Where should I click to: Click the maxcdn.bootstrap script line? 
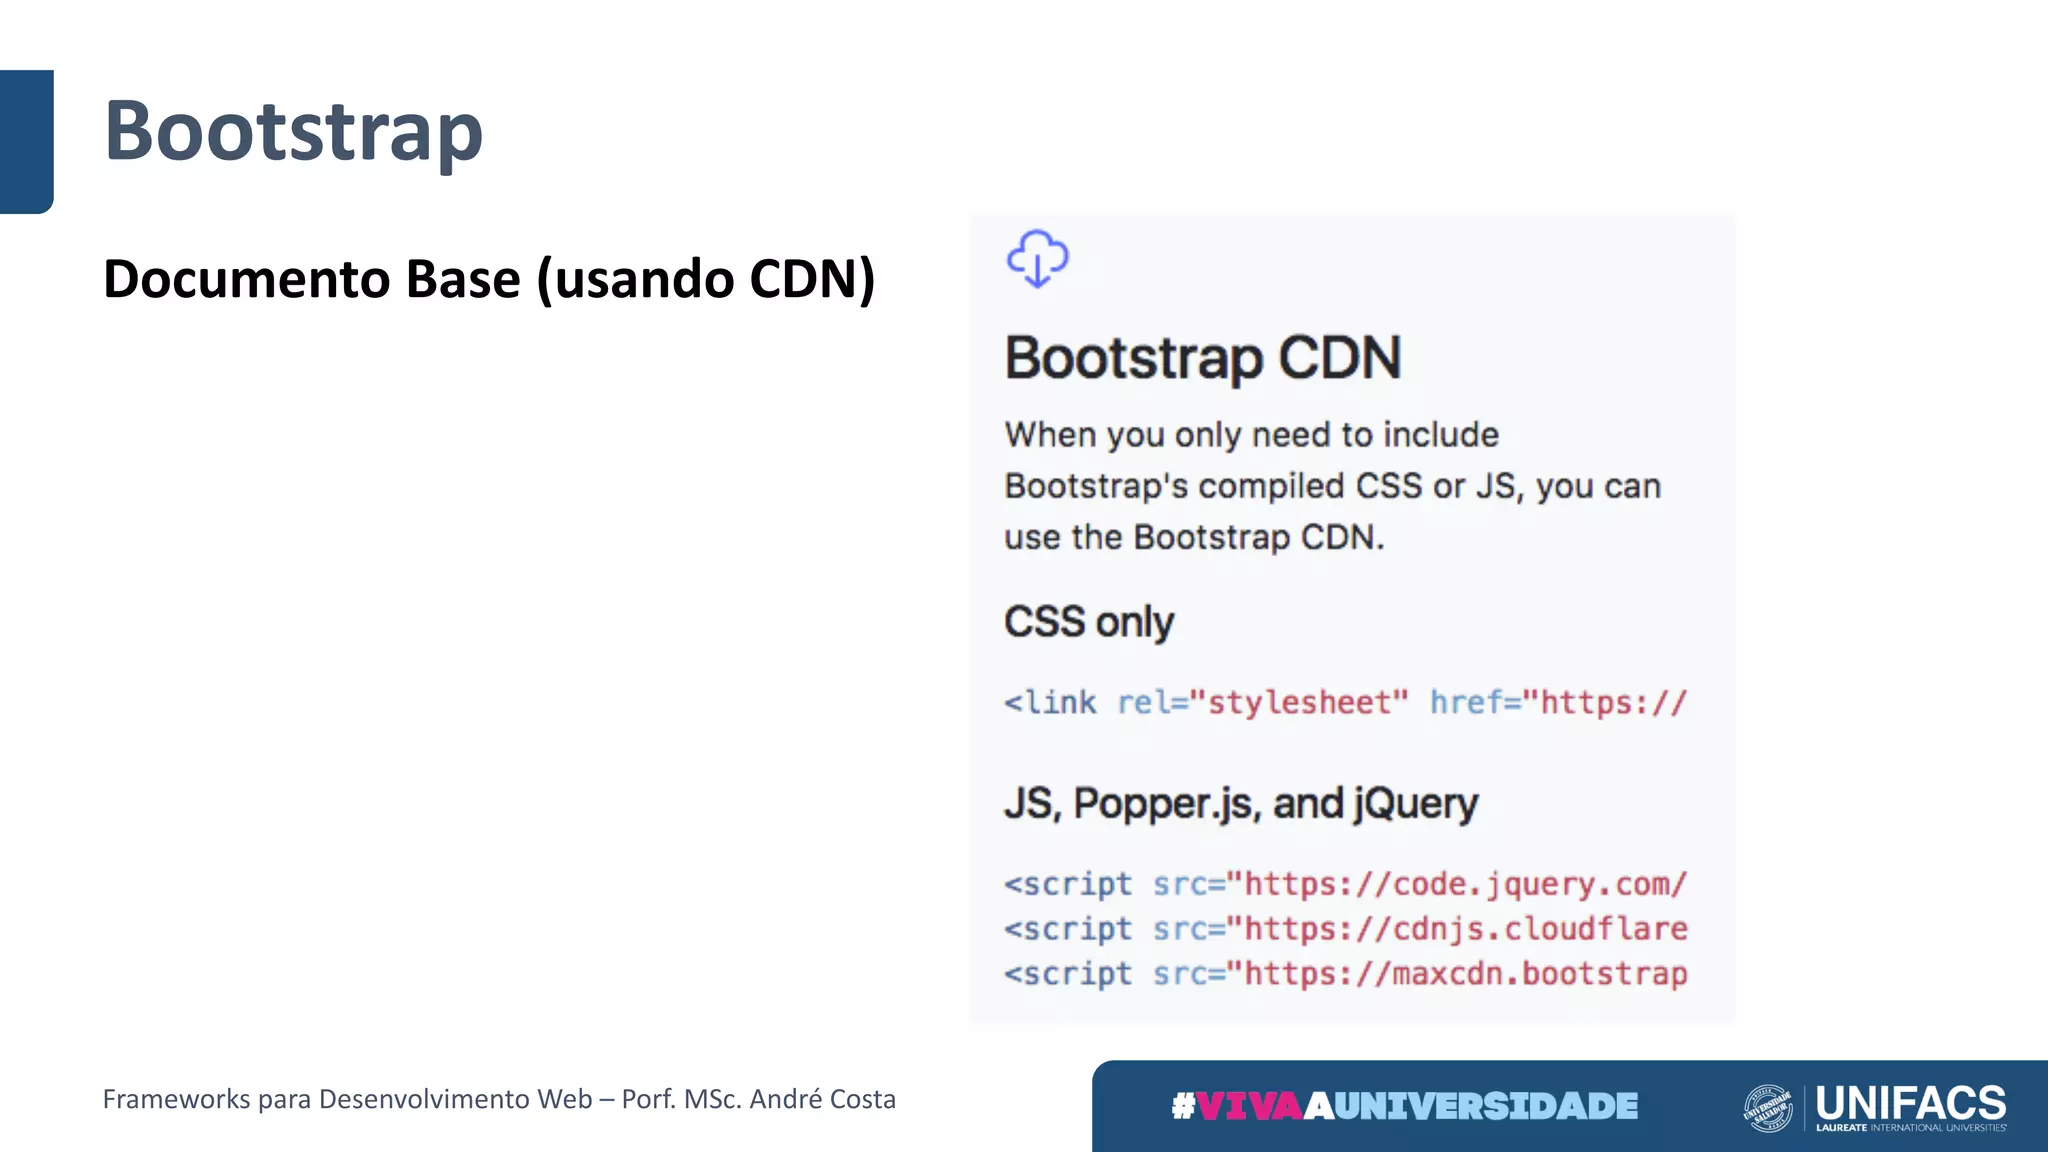click(1346, 974)
